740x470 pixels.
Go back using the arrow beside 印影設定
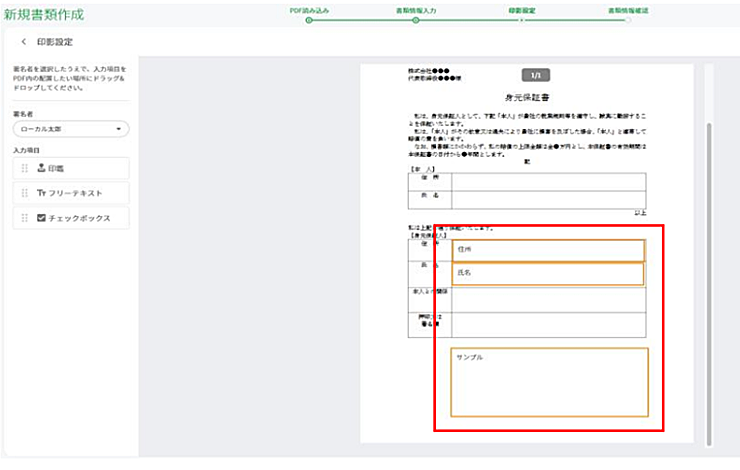point(24,42)
